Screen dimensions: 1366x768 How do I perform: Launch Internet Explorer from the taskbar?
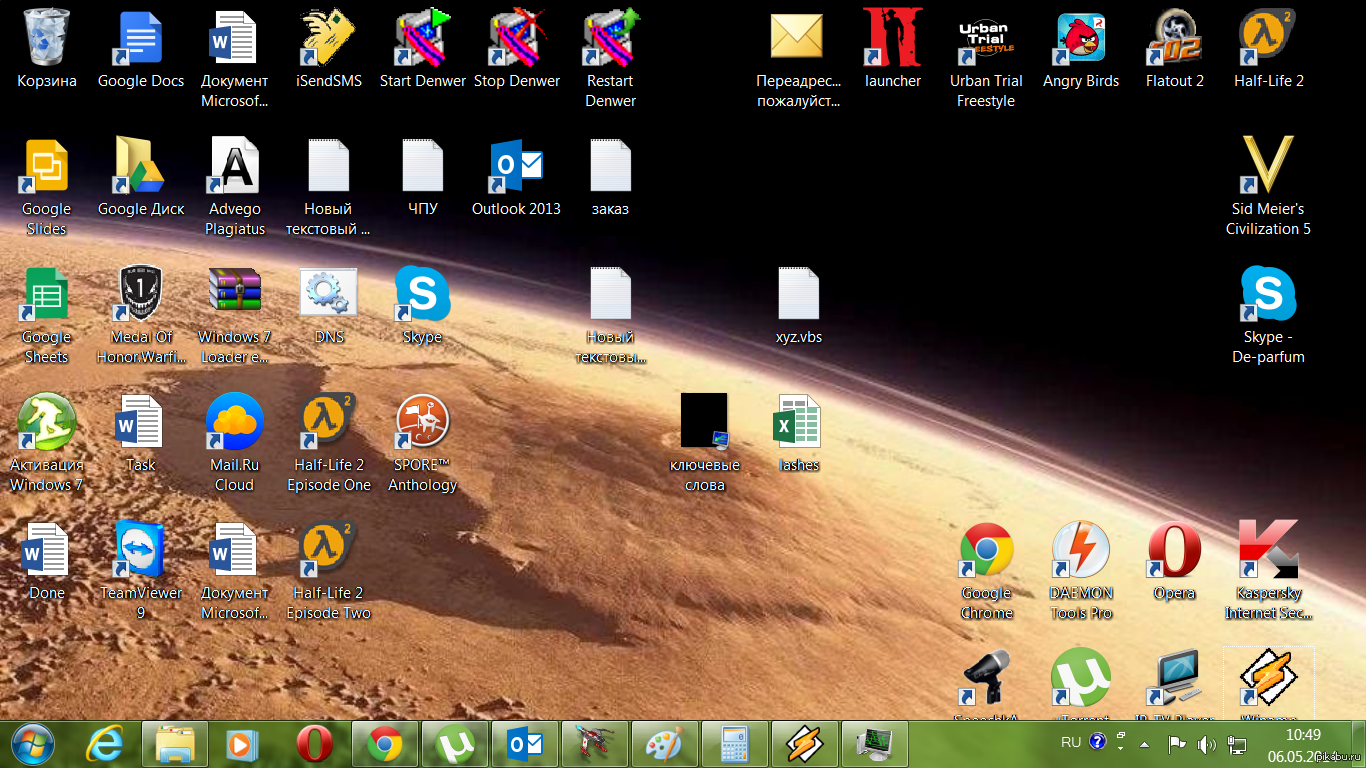click(105, 744)
